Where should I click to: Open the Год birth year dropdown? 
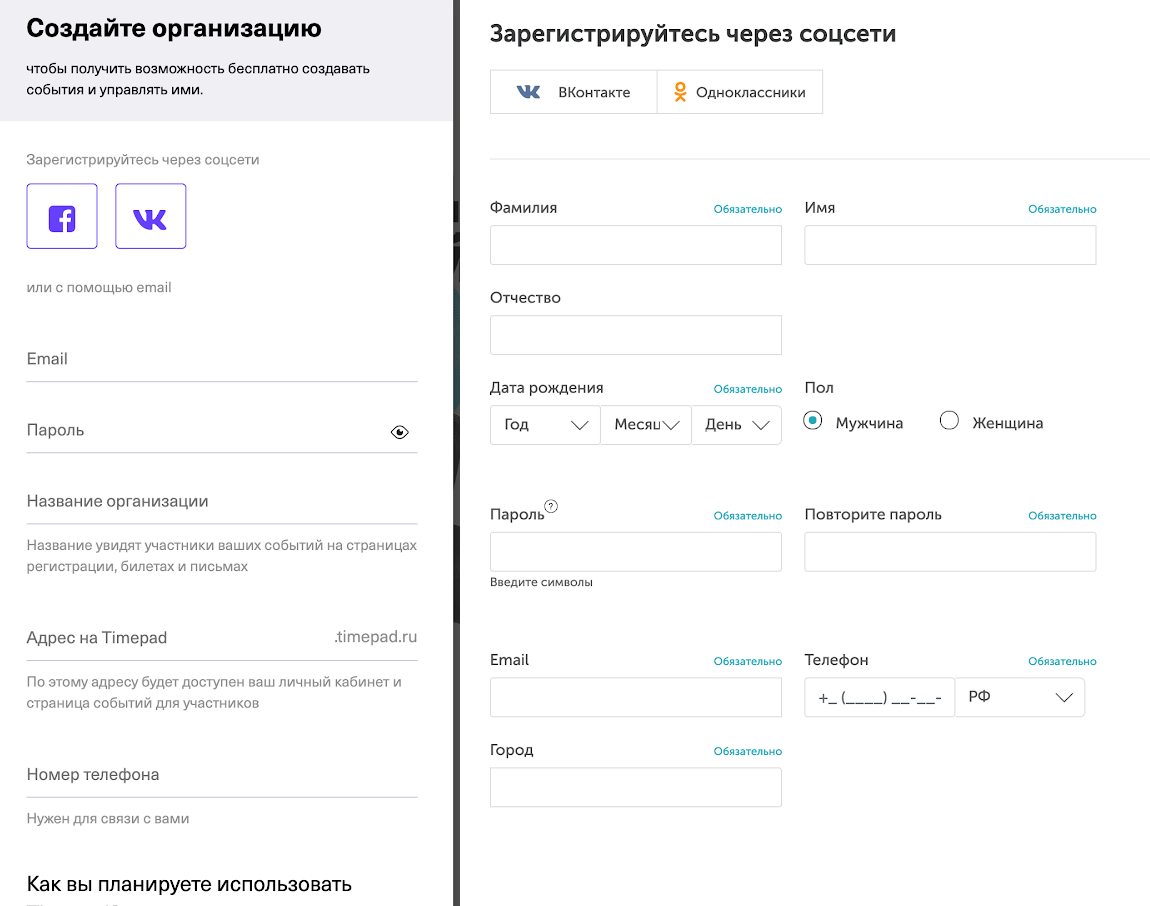point(544,424)
